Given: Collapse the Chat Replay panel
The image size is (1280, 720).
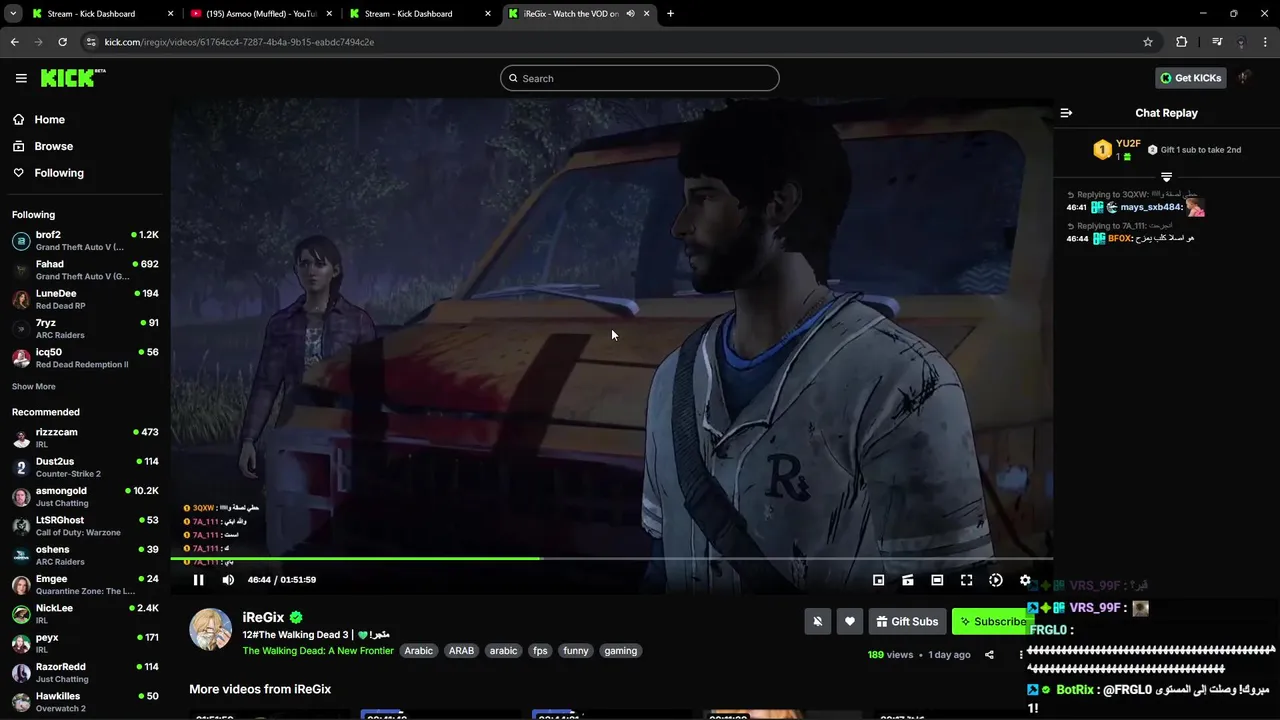Looking at the screenshot, I should [x=1066, y=113].
